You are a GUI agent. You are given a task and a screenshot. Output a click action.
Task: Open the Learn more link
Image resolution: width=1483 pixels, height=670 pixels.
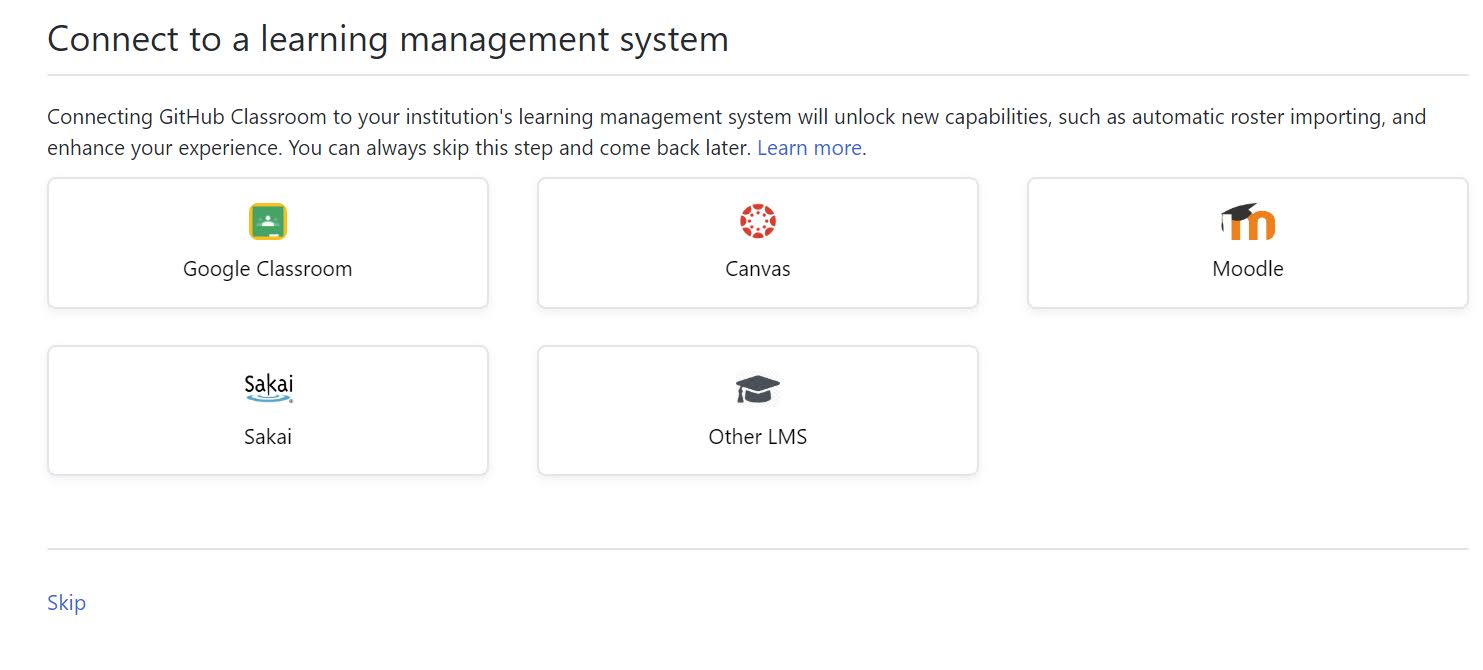808,148
